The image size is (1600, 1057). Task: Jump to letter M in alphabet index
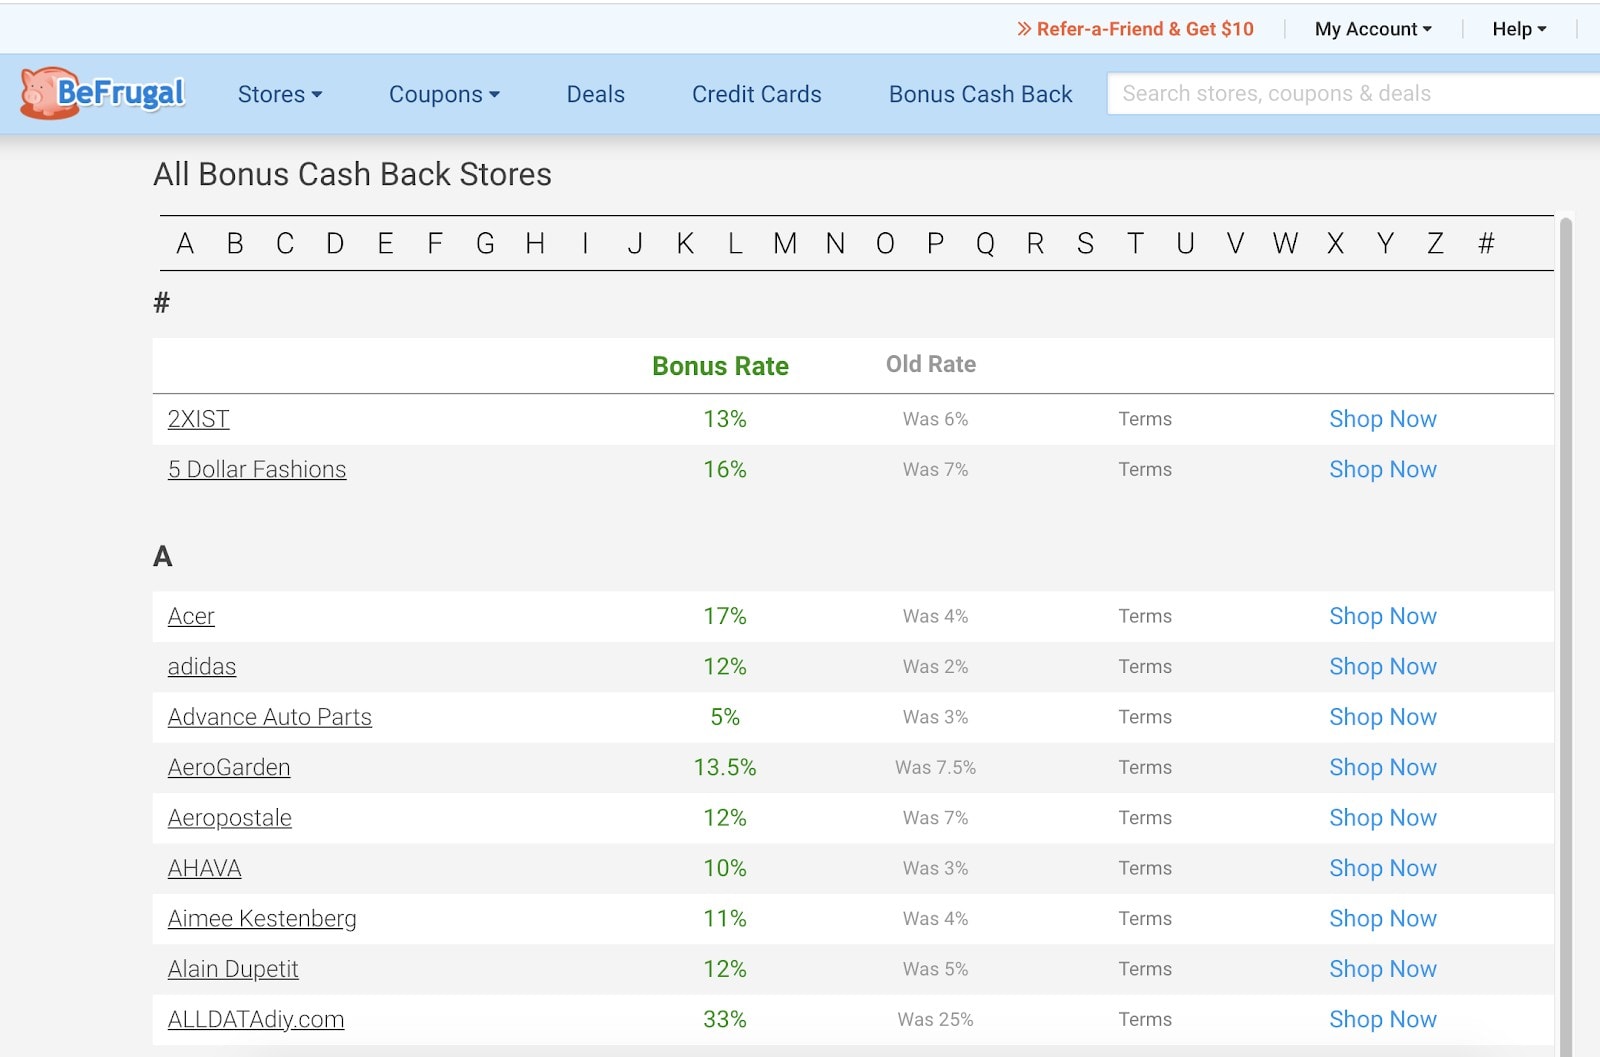coord(785,243)
